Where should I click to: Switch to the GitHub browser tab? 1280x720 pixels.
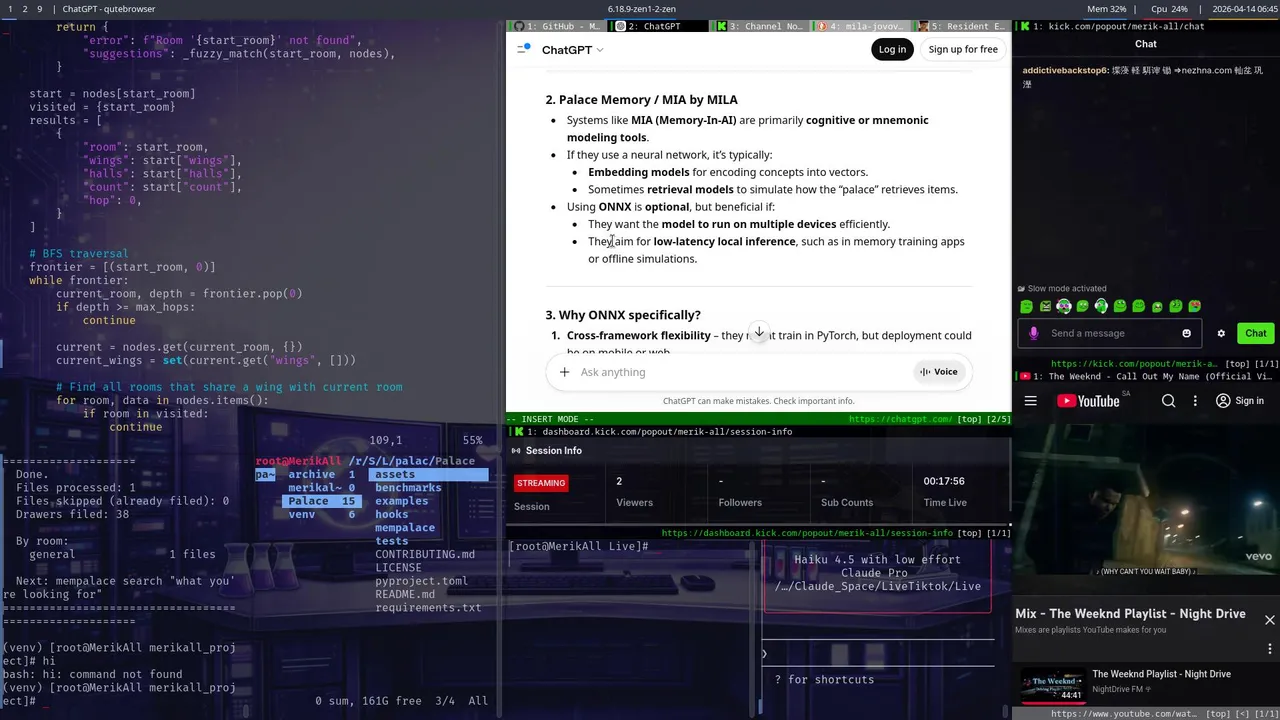(558, 26)
